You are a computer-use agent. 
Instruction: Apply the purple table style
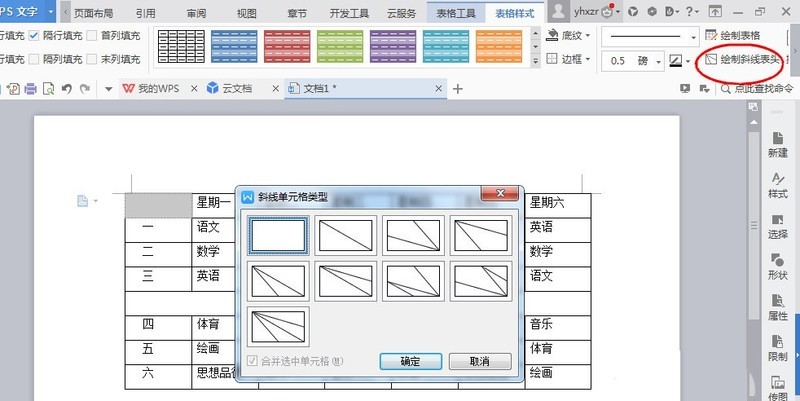(393, 46)
